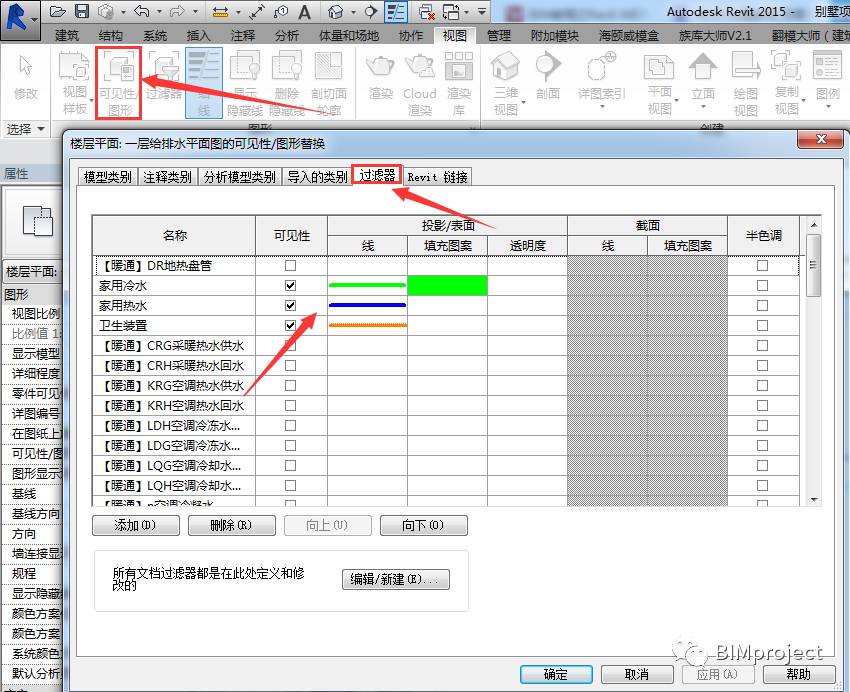Click the filter list scrollbar down arrow
Image resolution: width=850 pixels, height=692 pixels.
coord(814,500)
